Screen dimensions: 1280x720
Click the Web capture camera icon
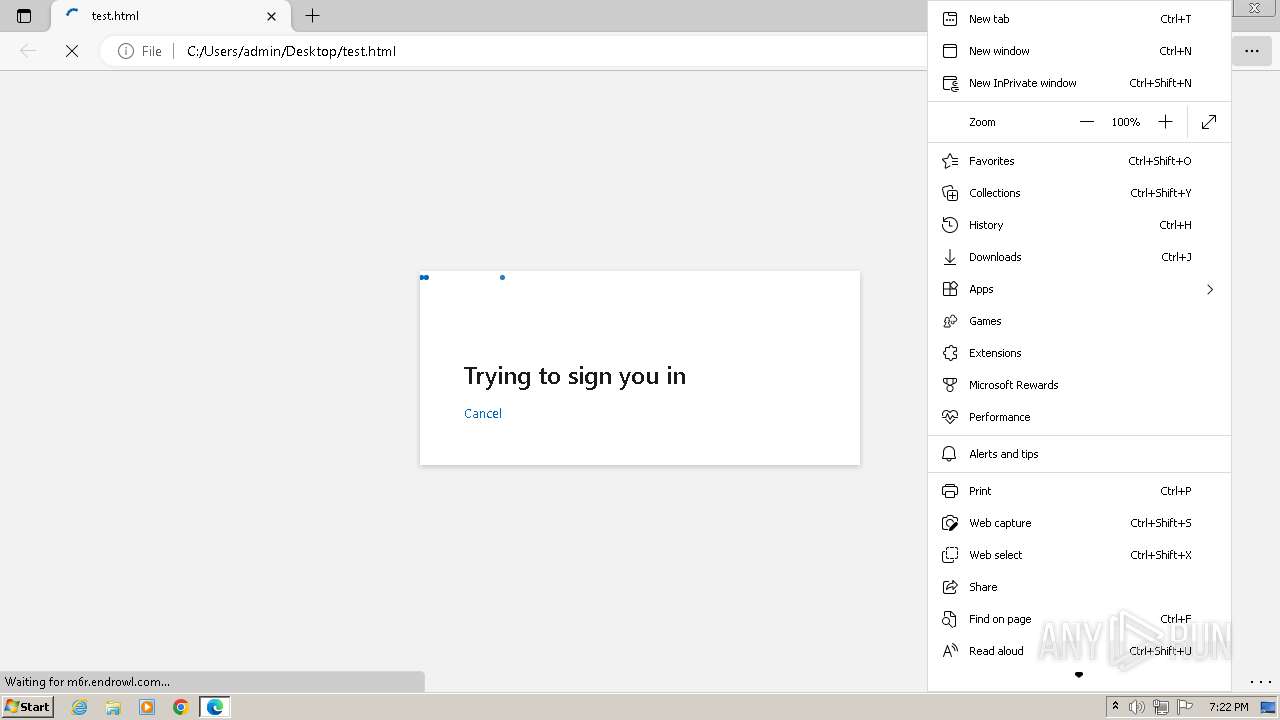(950, 523)
